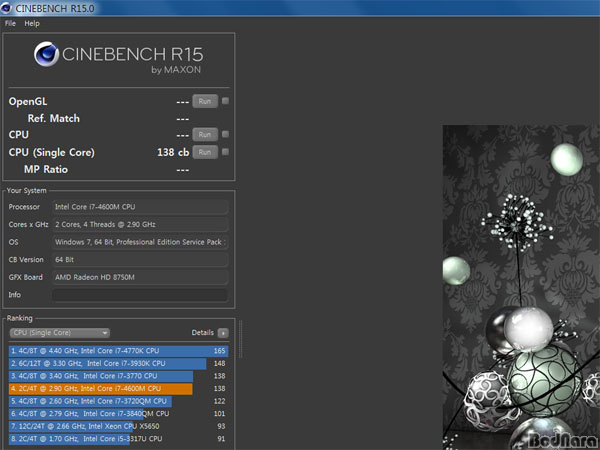The width and height of the screenshot is (600, 450).
Task: Click the Info input field
Action: [x=140, y=295]
